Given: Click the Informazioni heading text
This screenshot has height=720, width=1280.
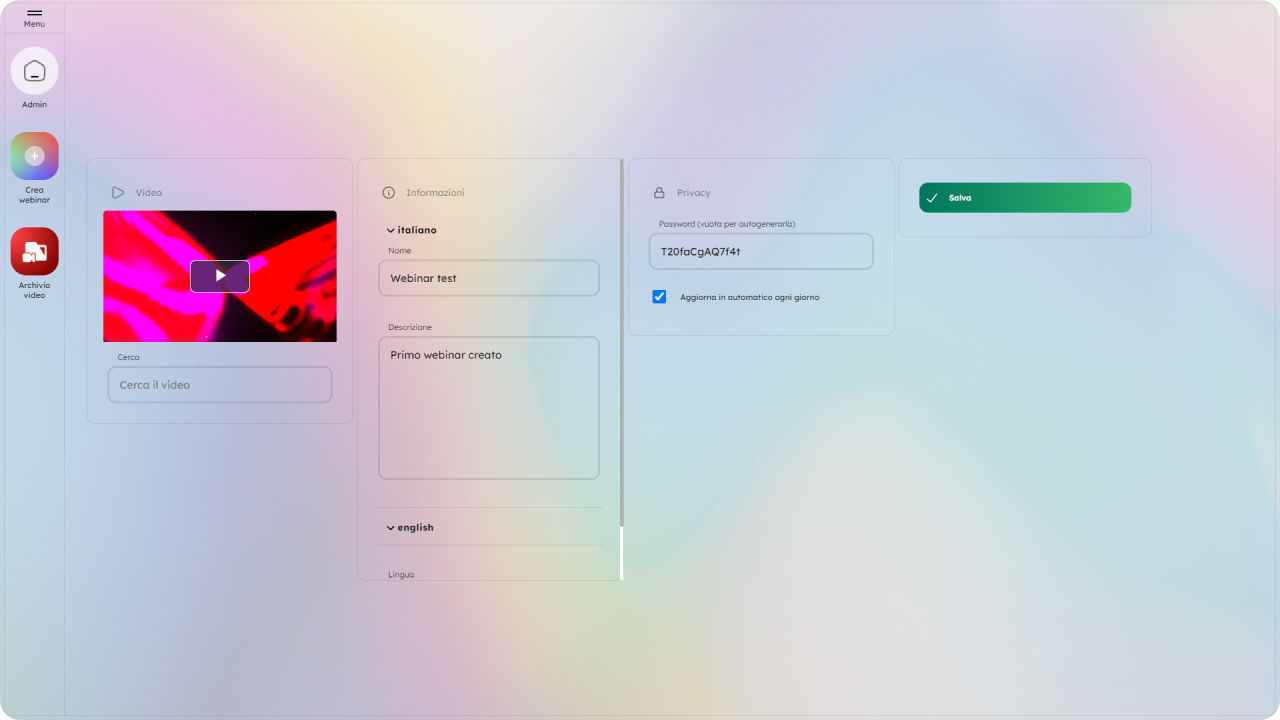Looking at the screenshot, I should pos(435,192).
